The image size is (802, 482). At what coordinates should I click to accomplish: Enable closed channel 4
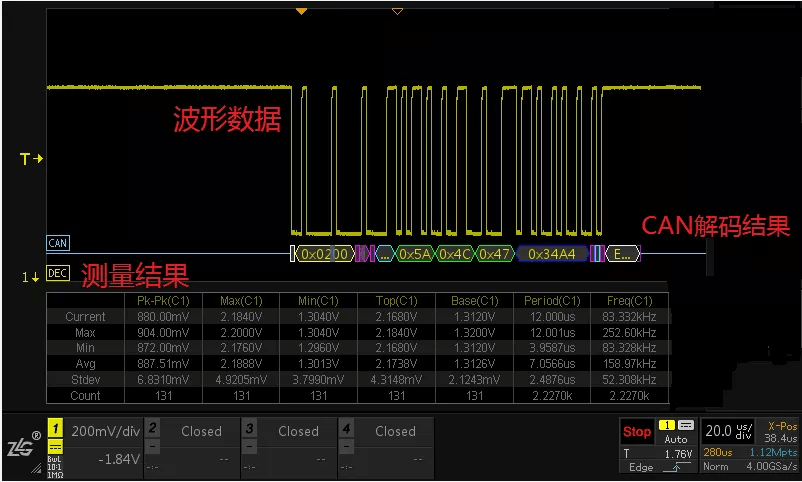[346, 428]
